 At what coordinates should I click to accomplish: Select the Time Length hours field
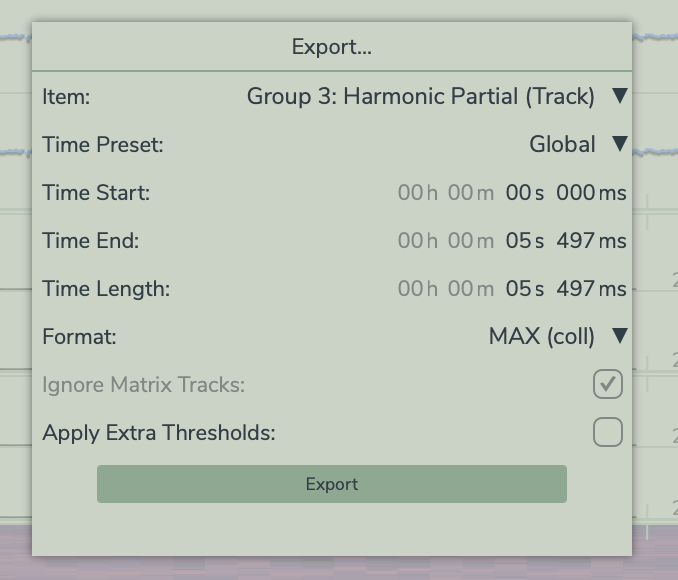click(x=417, y=288)
